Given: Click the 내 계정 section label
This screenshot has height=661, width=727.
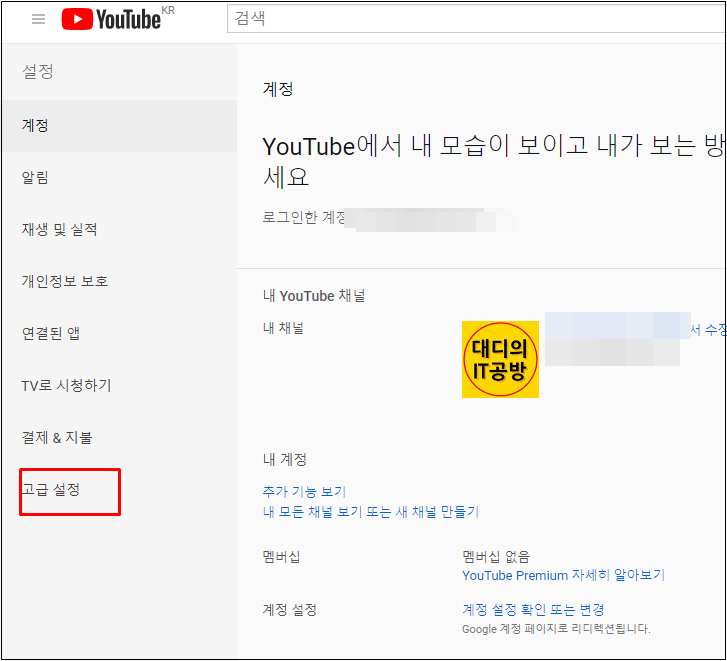Looking at the screenshot, I should pyautogui.click(x=285, y=459).
